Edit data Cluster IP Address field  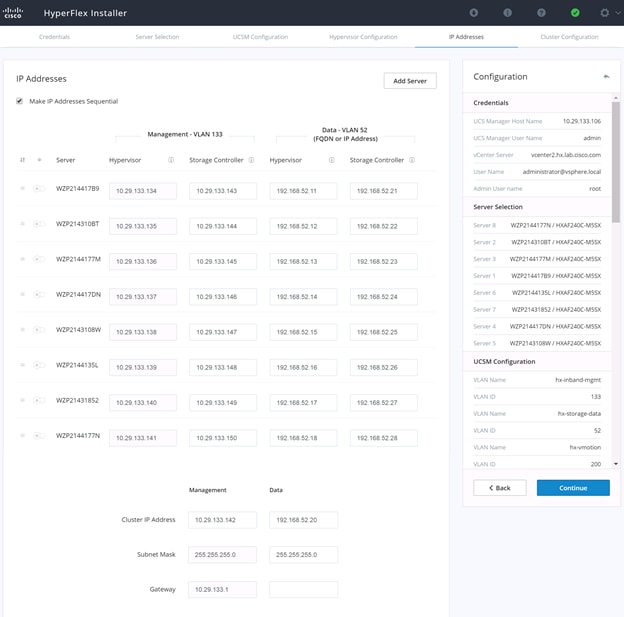coord(304,520)
